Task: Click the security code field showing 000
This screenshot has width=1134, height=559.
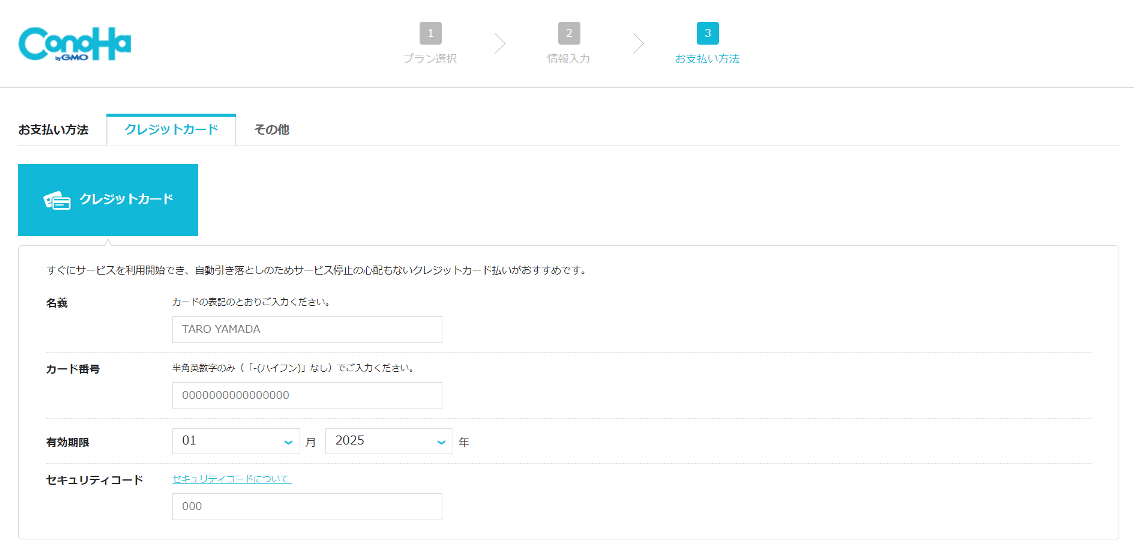Action: click(307, 506)
